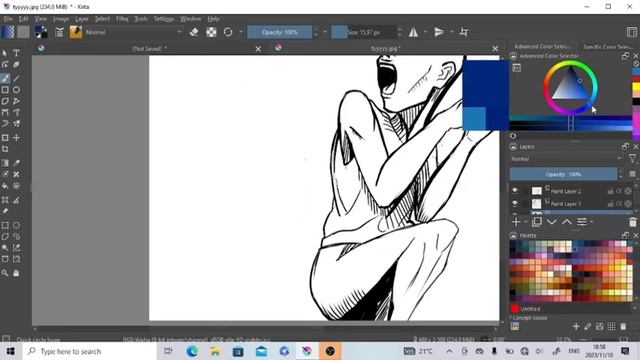
Task: Select the Edit Shapes tool
Action: tap(5, 64)
